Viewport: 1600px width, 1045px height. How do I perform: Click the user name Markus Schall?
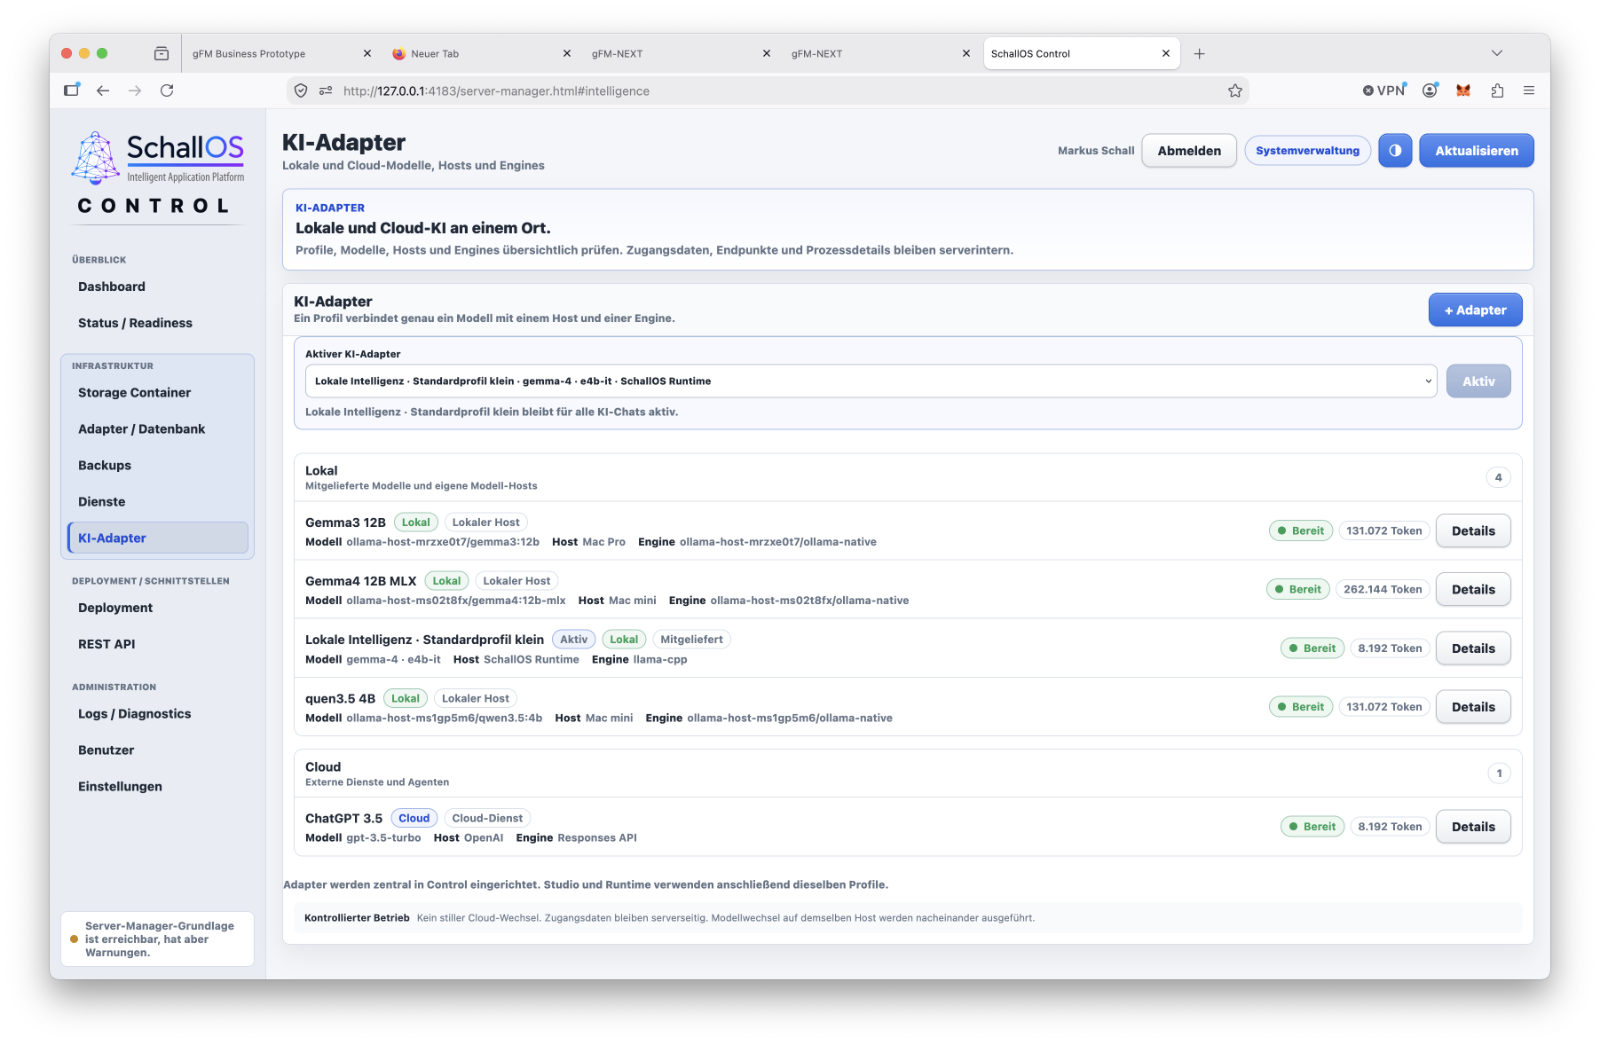pyautogui.click(x=1096, y=151)
